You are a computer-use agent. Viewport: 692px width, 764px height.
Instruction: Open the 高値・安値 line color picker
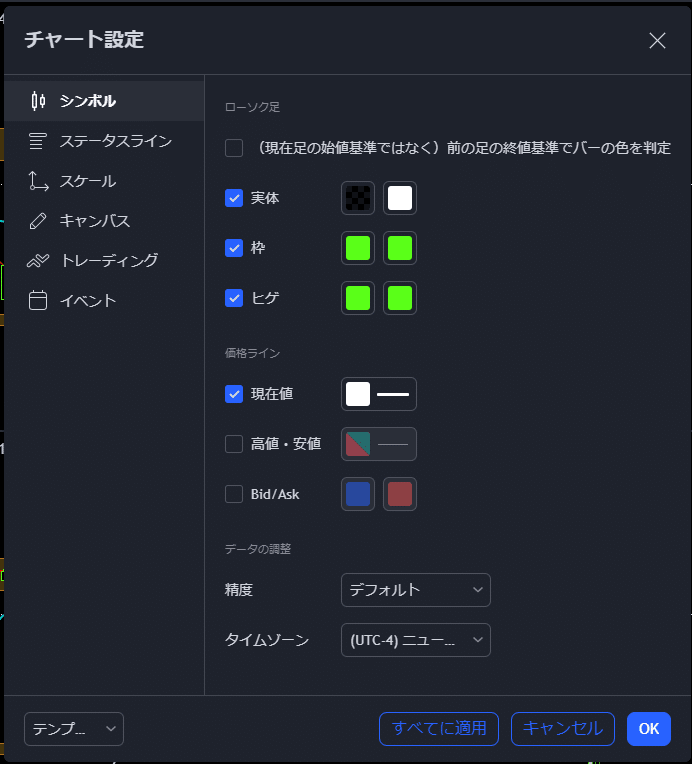click(x=379, y=444)
